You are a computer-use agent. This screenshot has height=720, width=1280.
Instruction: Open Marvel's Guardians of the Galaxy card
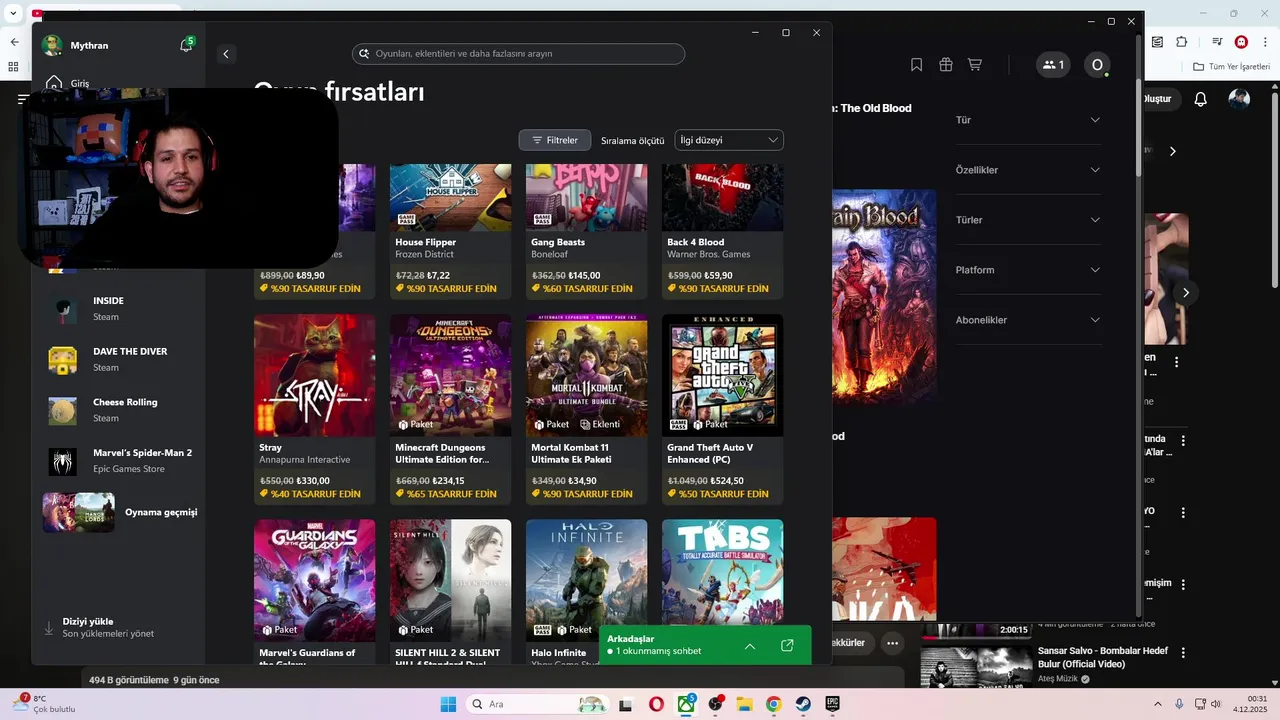click(315, 591)
